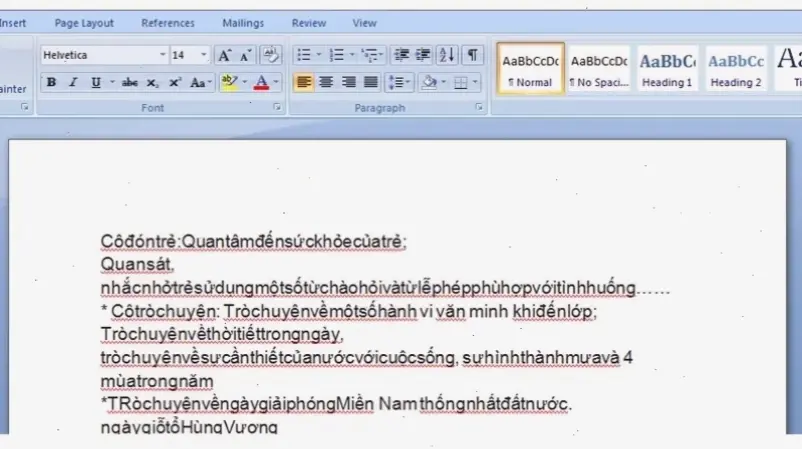This screenshot has height=449, width=802.
Task: Open the Page Layout tab
Action: (x=84, y=23)
